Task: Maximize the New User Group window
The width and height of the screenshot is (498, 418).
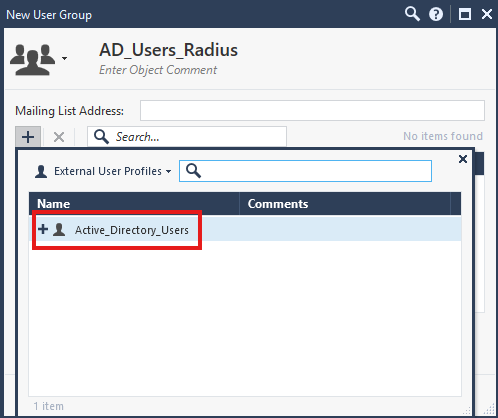Action: pyautogui.click(x=465, y=14)
